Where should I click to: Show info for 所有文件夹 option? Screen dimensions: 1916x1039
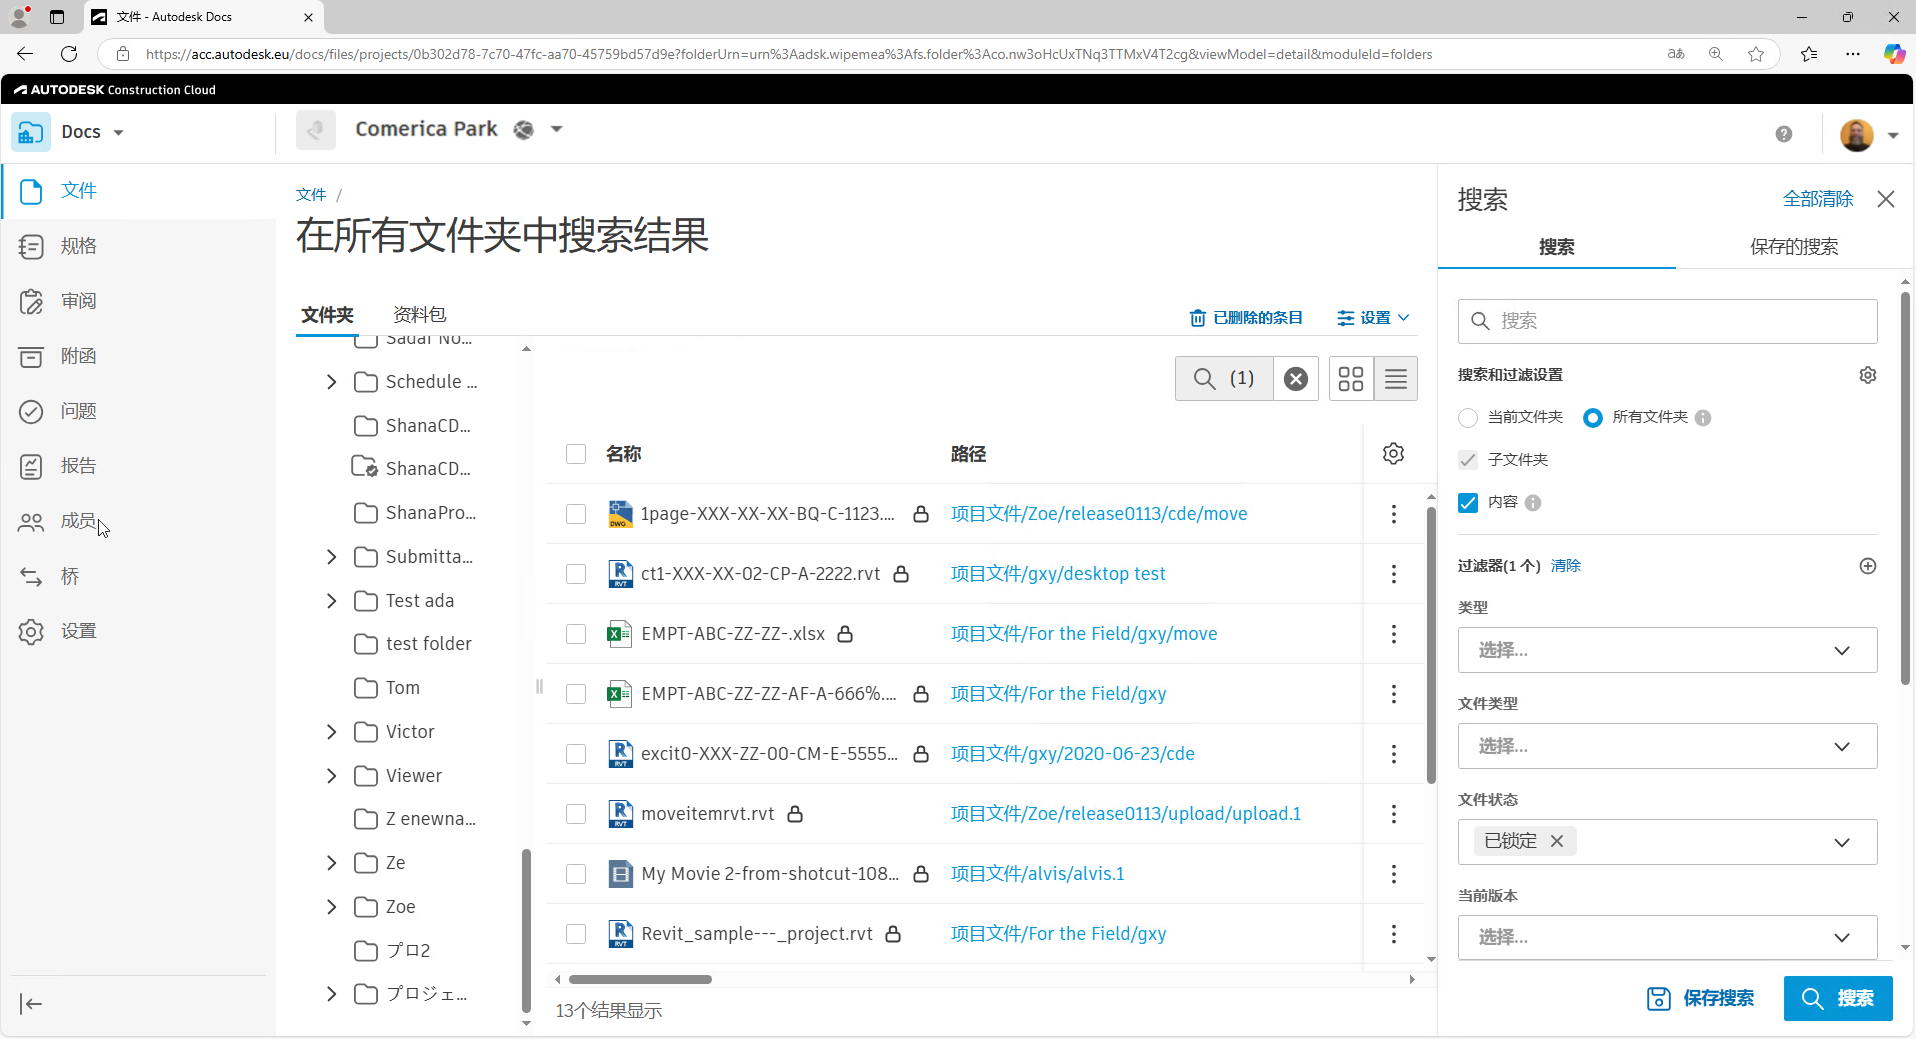coord(1703,418)
